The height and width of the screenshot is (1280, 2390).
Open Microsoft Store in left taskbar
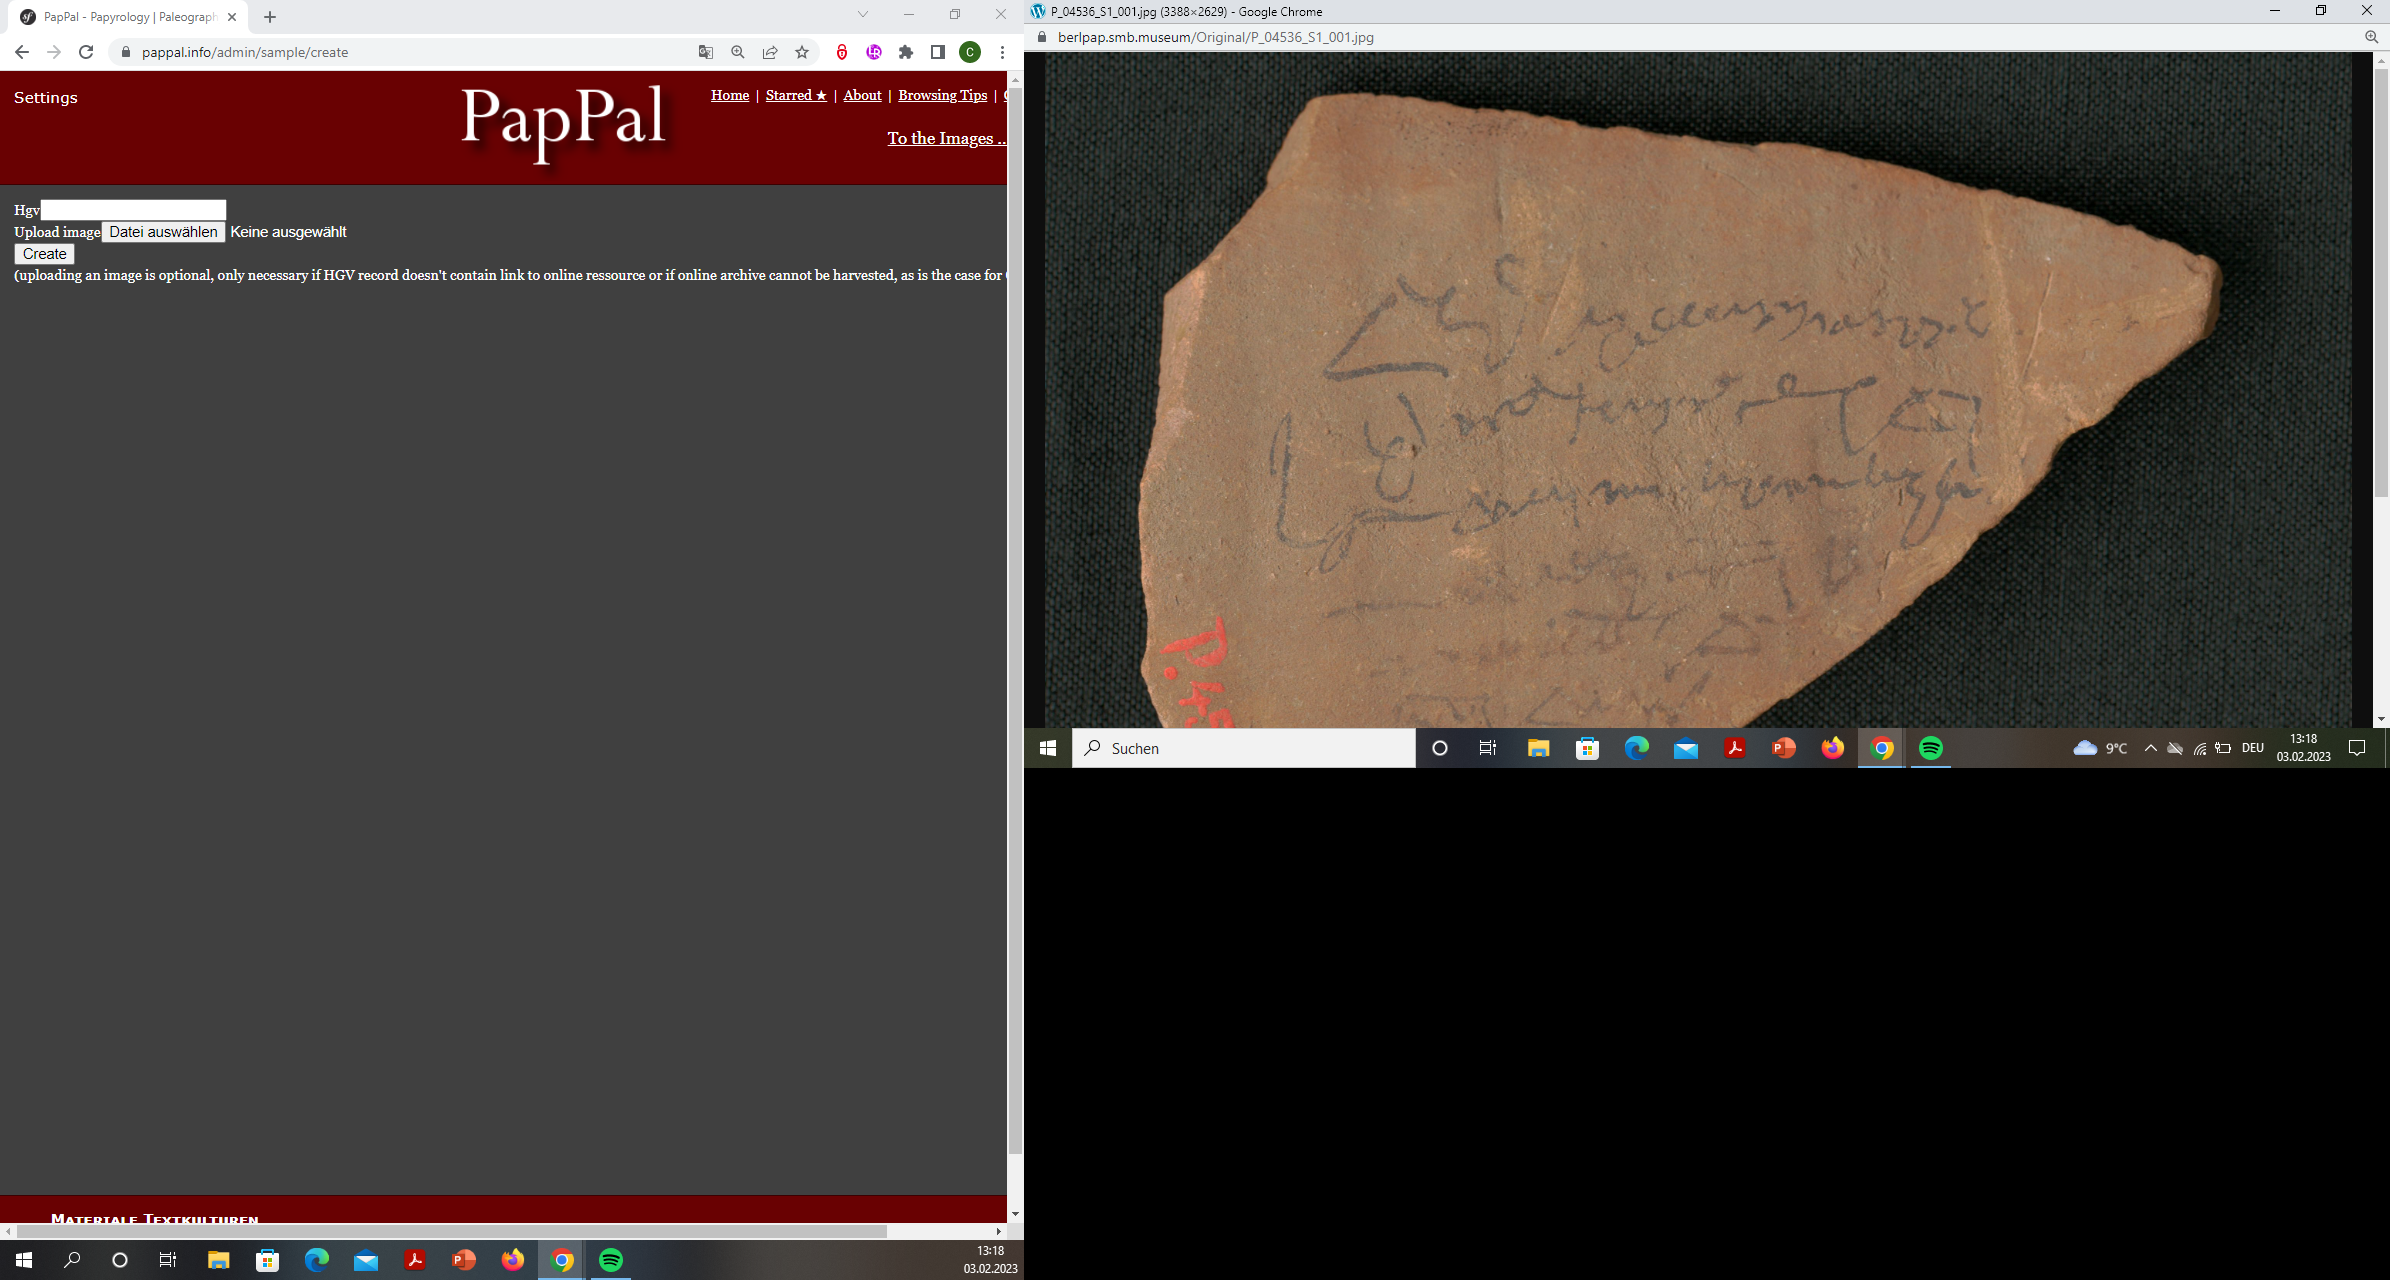click(267, 1260)
